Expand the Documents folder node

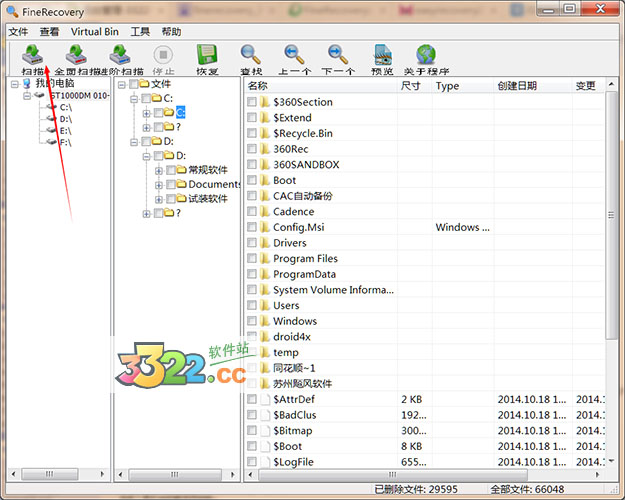159,185
